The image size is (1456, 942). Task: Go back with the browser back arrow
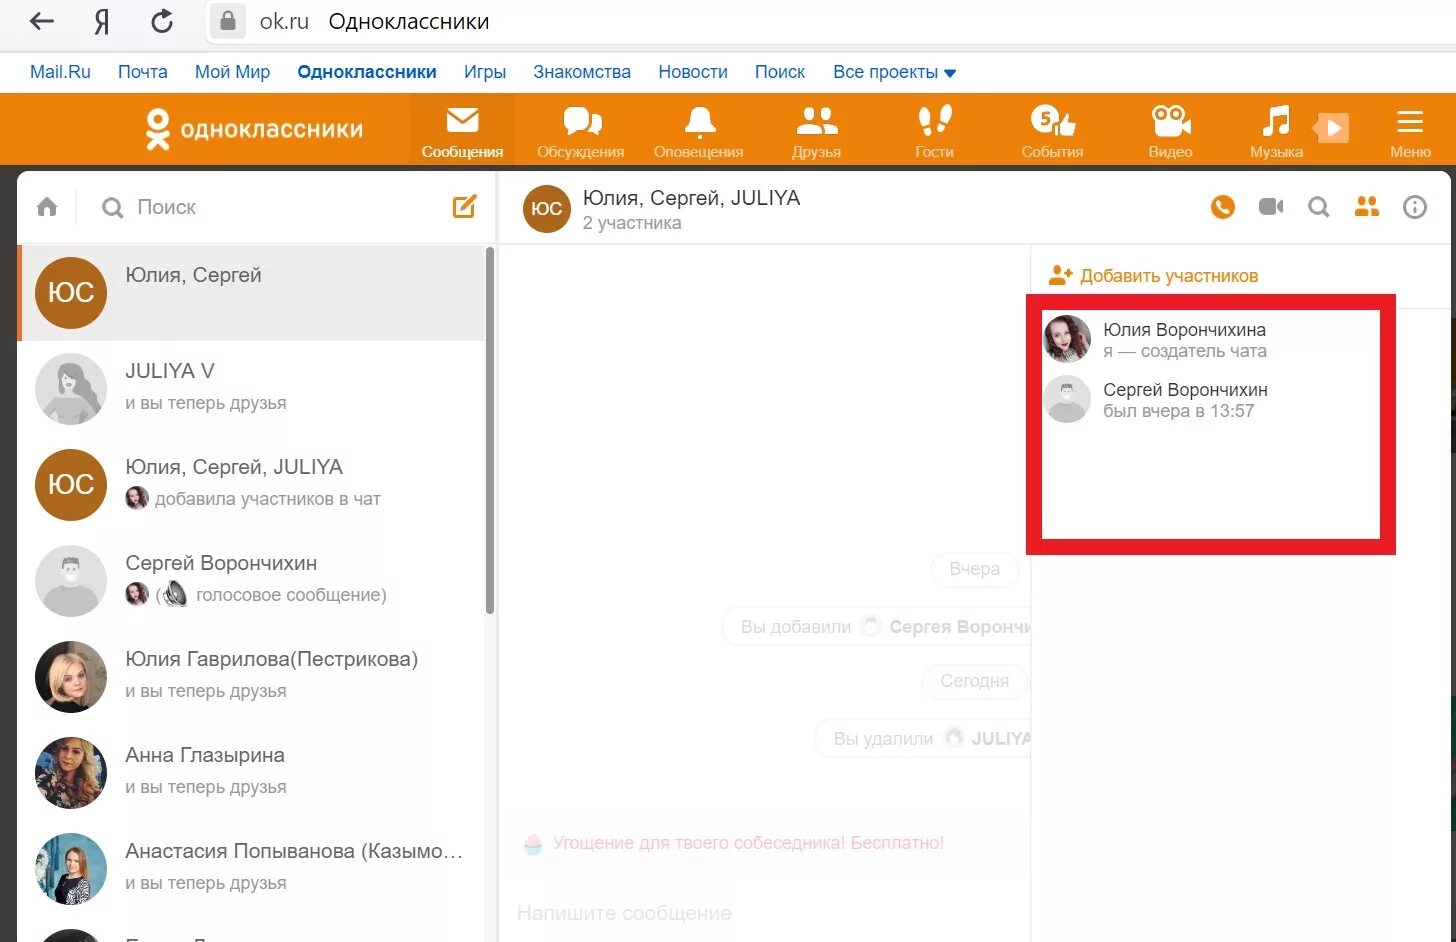(x=42, y=21)
